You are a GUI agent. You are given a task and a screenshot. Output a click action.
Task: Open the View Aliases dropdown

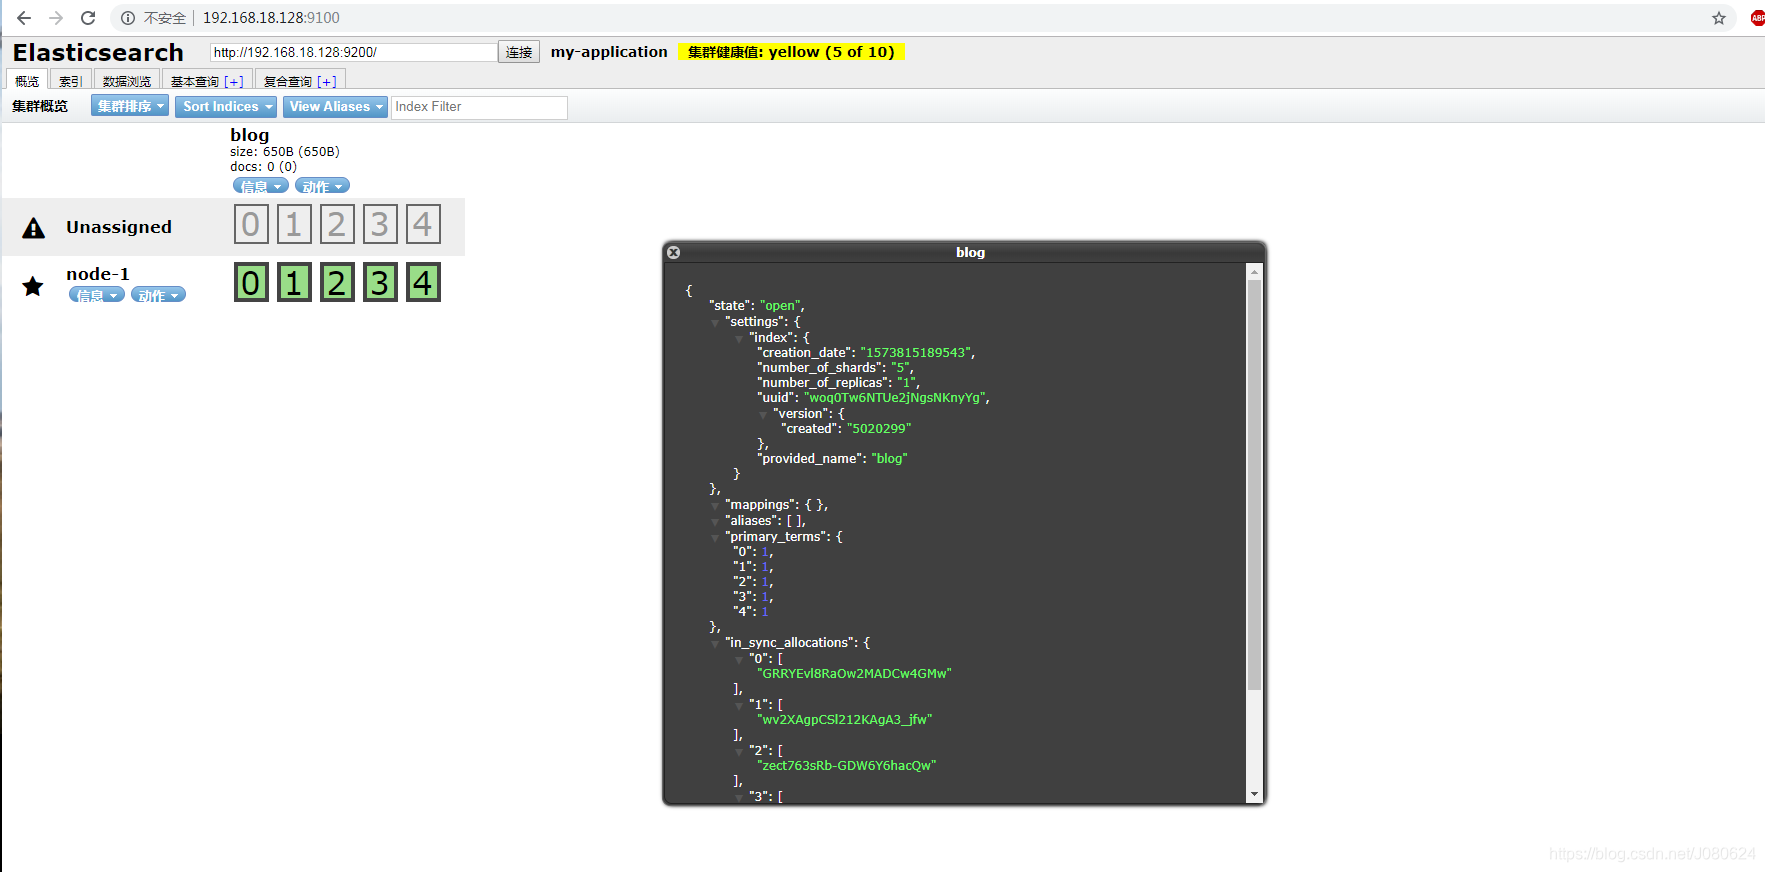pos(335,106)
